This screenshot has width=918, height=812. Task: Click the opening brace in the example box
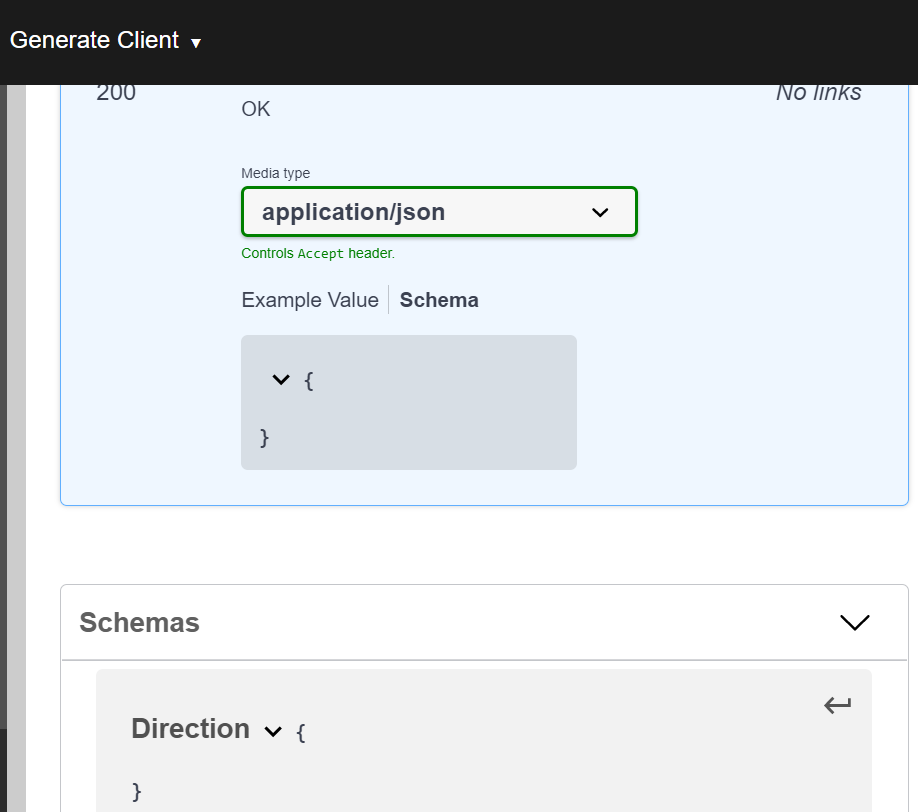tap(308, 380)
